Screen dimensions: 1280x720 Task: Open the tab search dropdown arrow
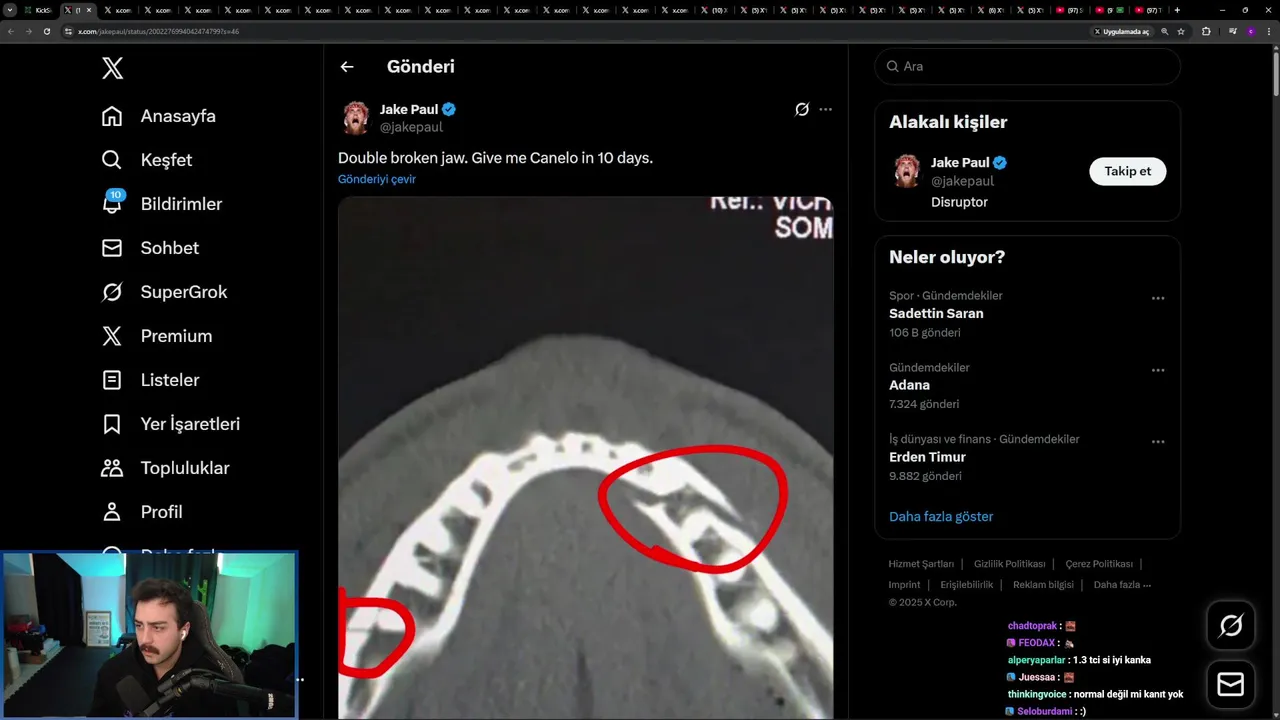pos(10,10)
